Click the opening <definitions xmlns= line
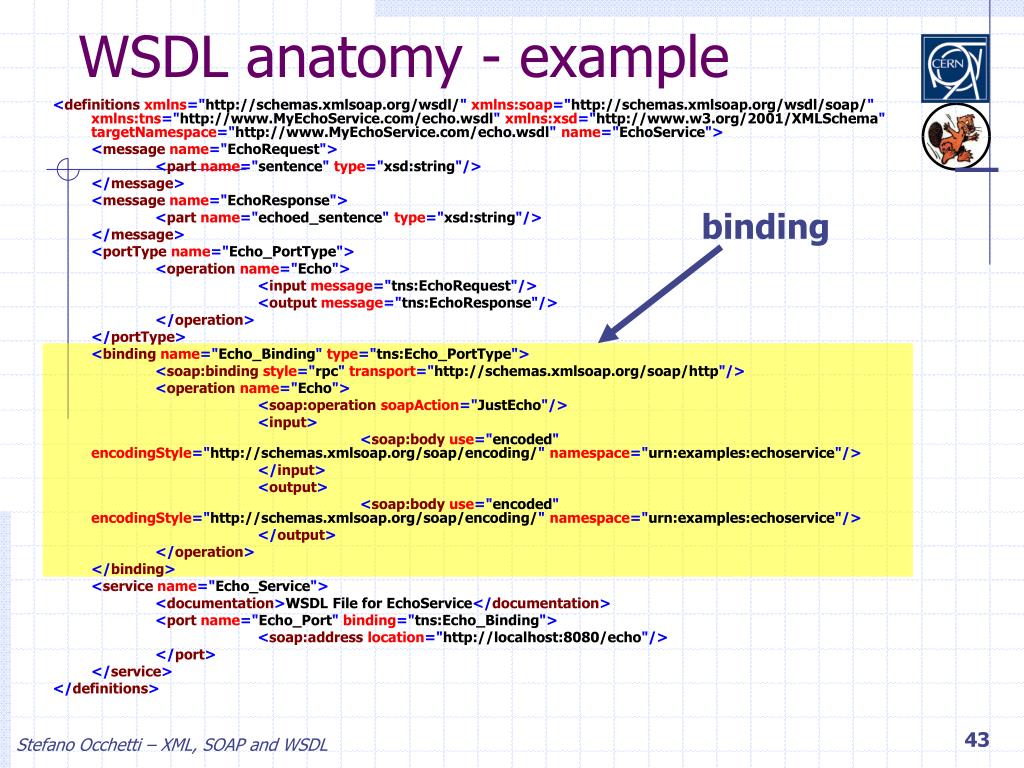1024x768 pixels. coord(464,105)
